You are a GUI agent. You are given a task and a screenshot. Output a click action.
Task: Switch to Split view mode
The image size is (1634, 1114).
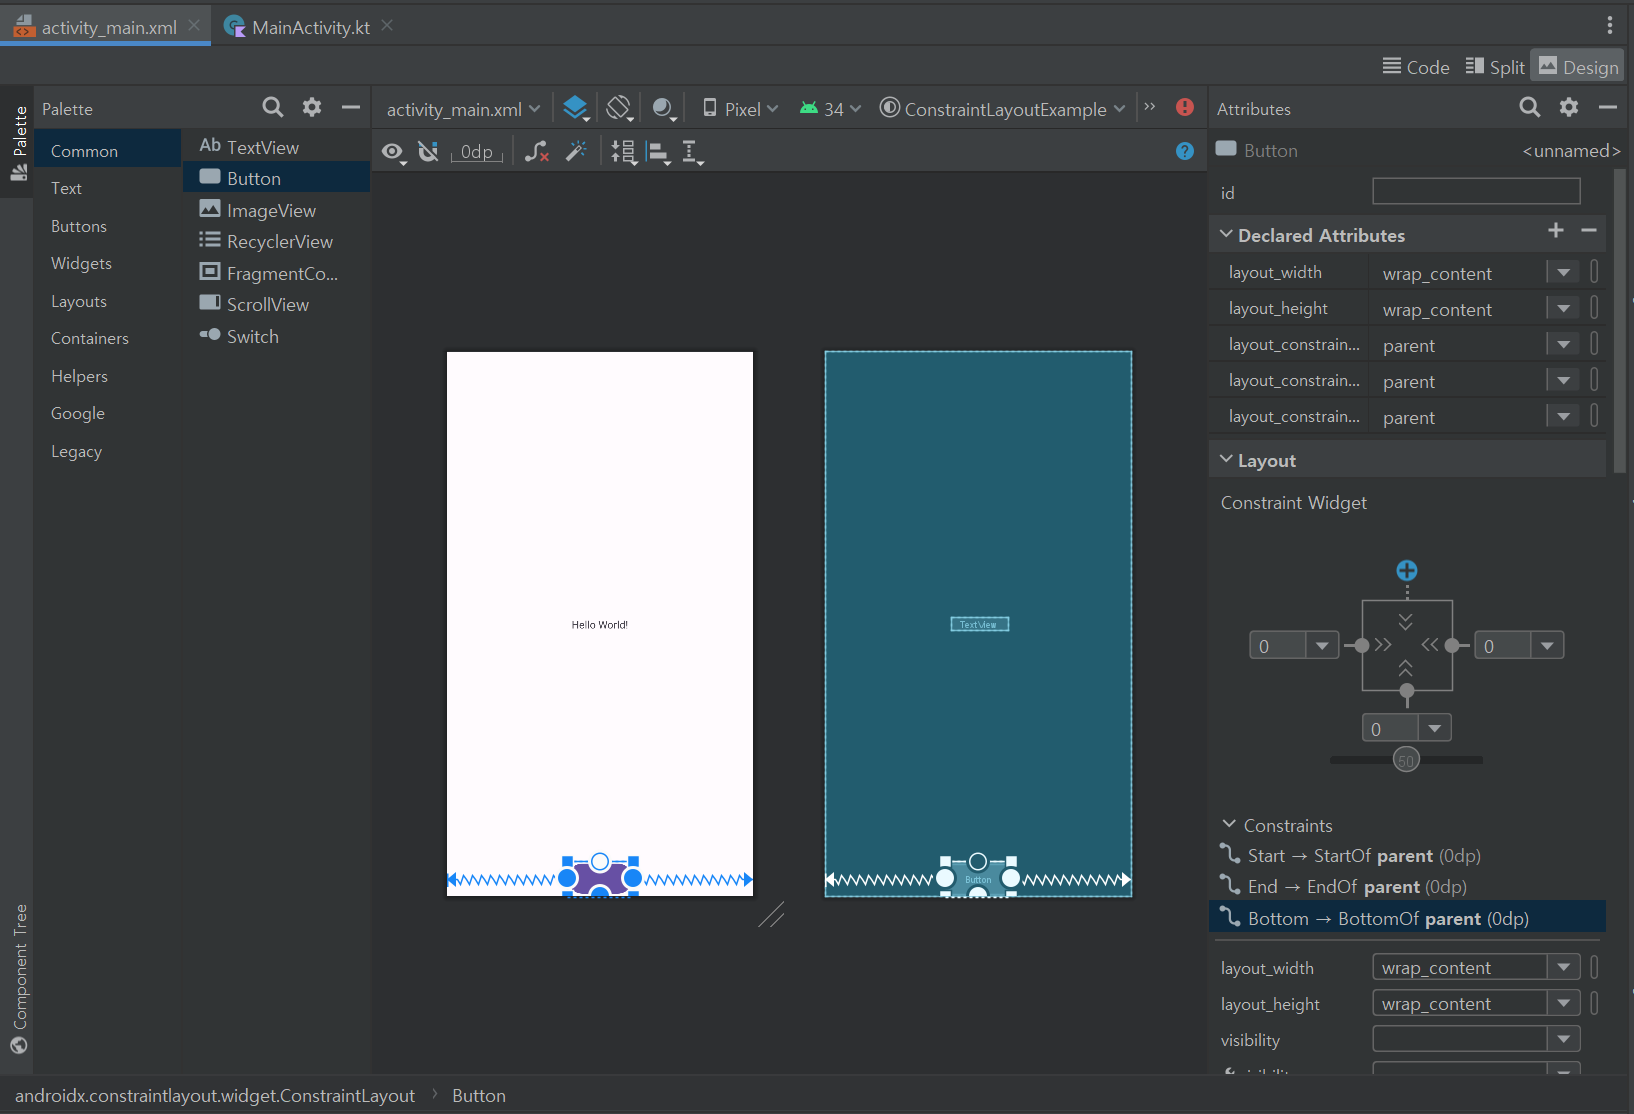click(1495, 67)
